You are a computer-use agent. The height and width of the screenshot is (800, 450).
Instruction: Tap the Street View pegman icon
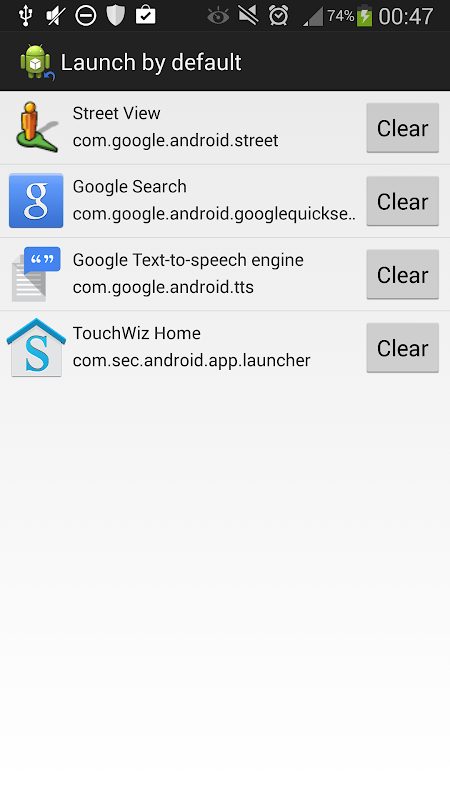click(36, 127)
